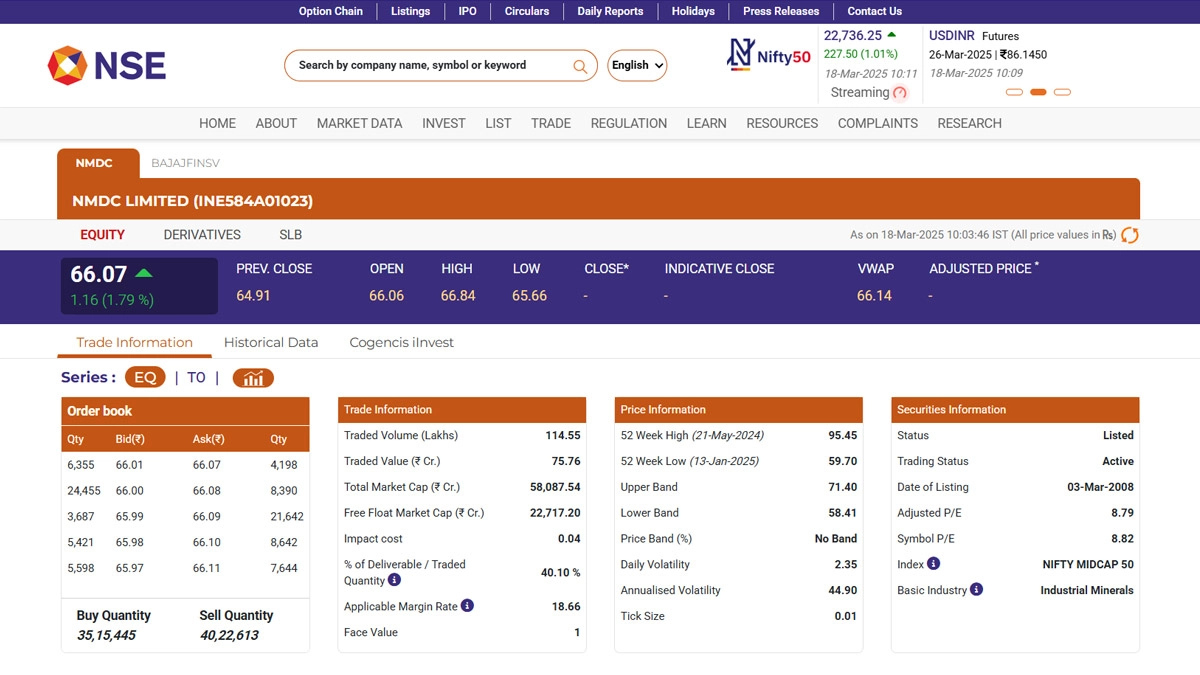
Task: Click info icon beside Deliverable / Traded Quantity
Action: pos(394,580)
